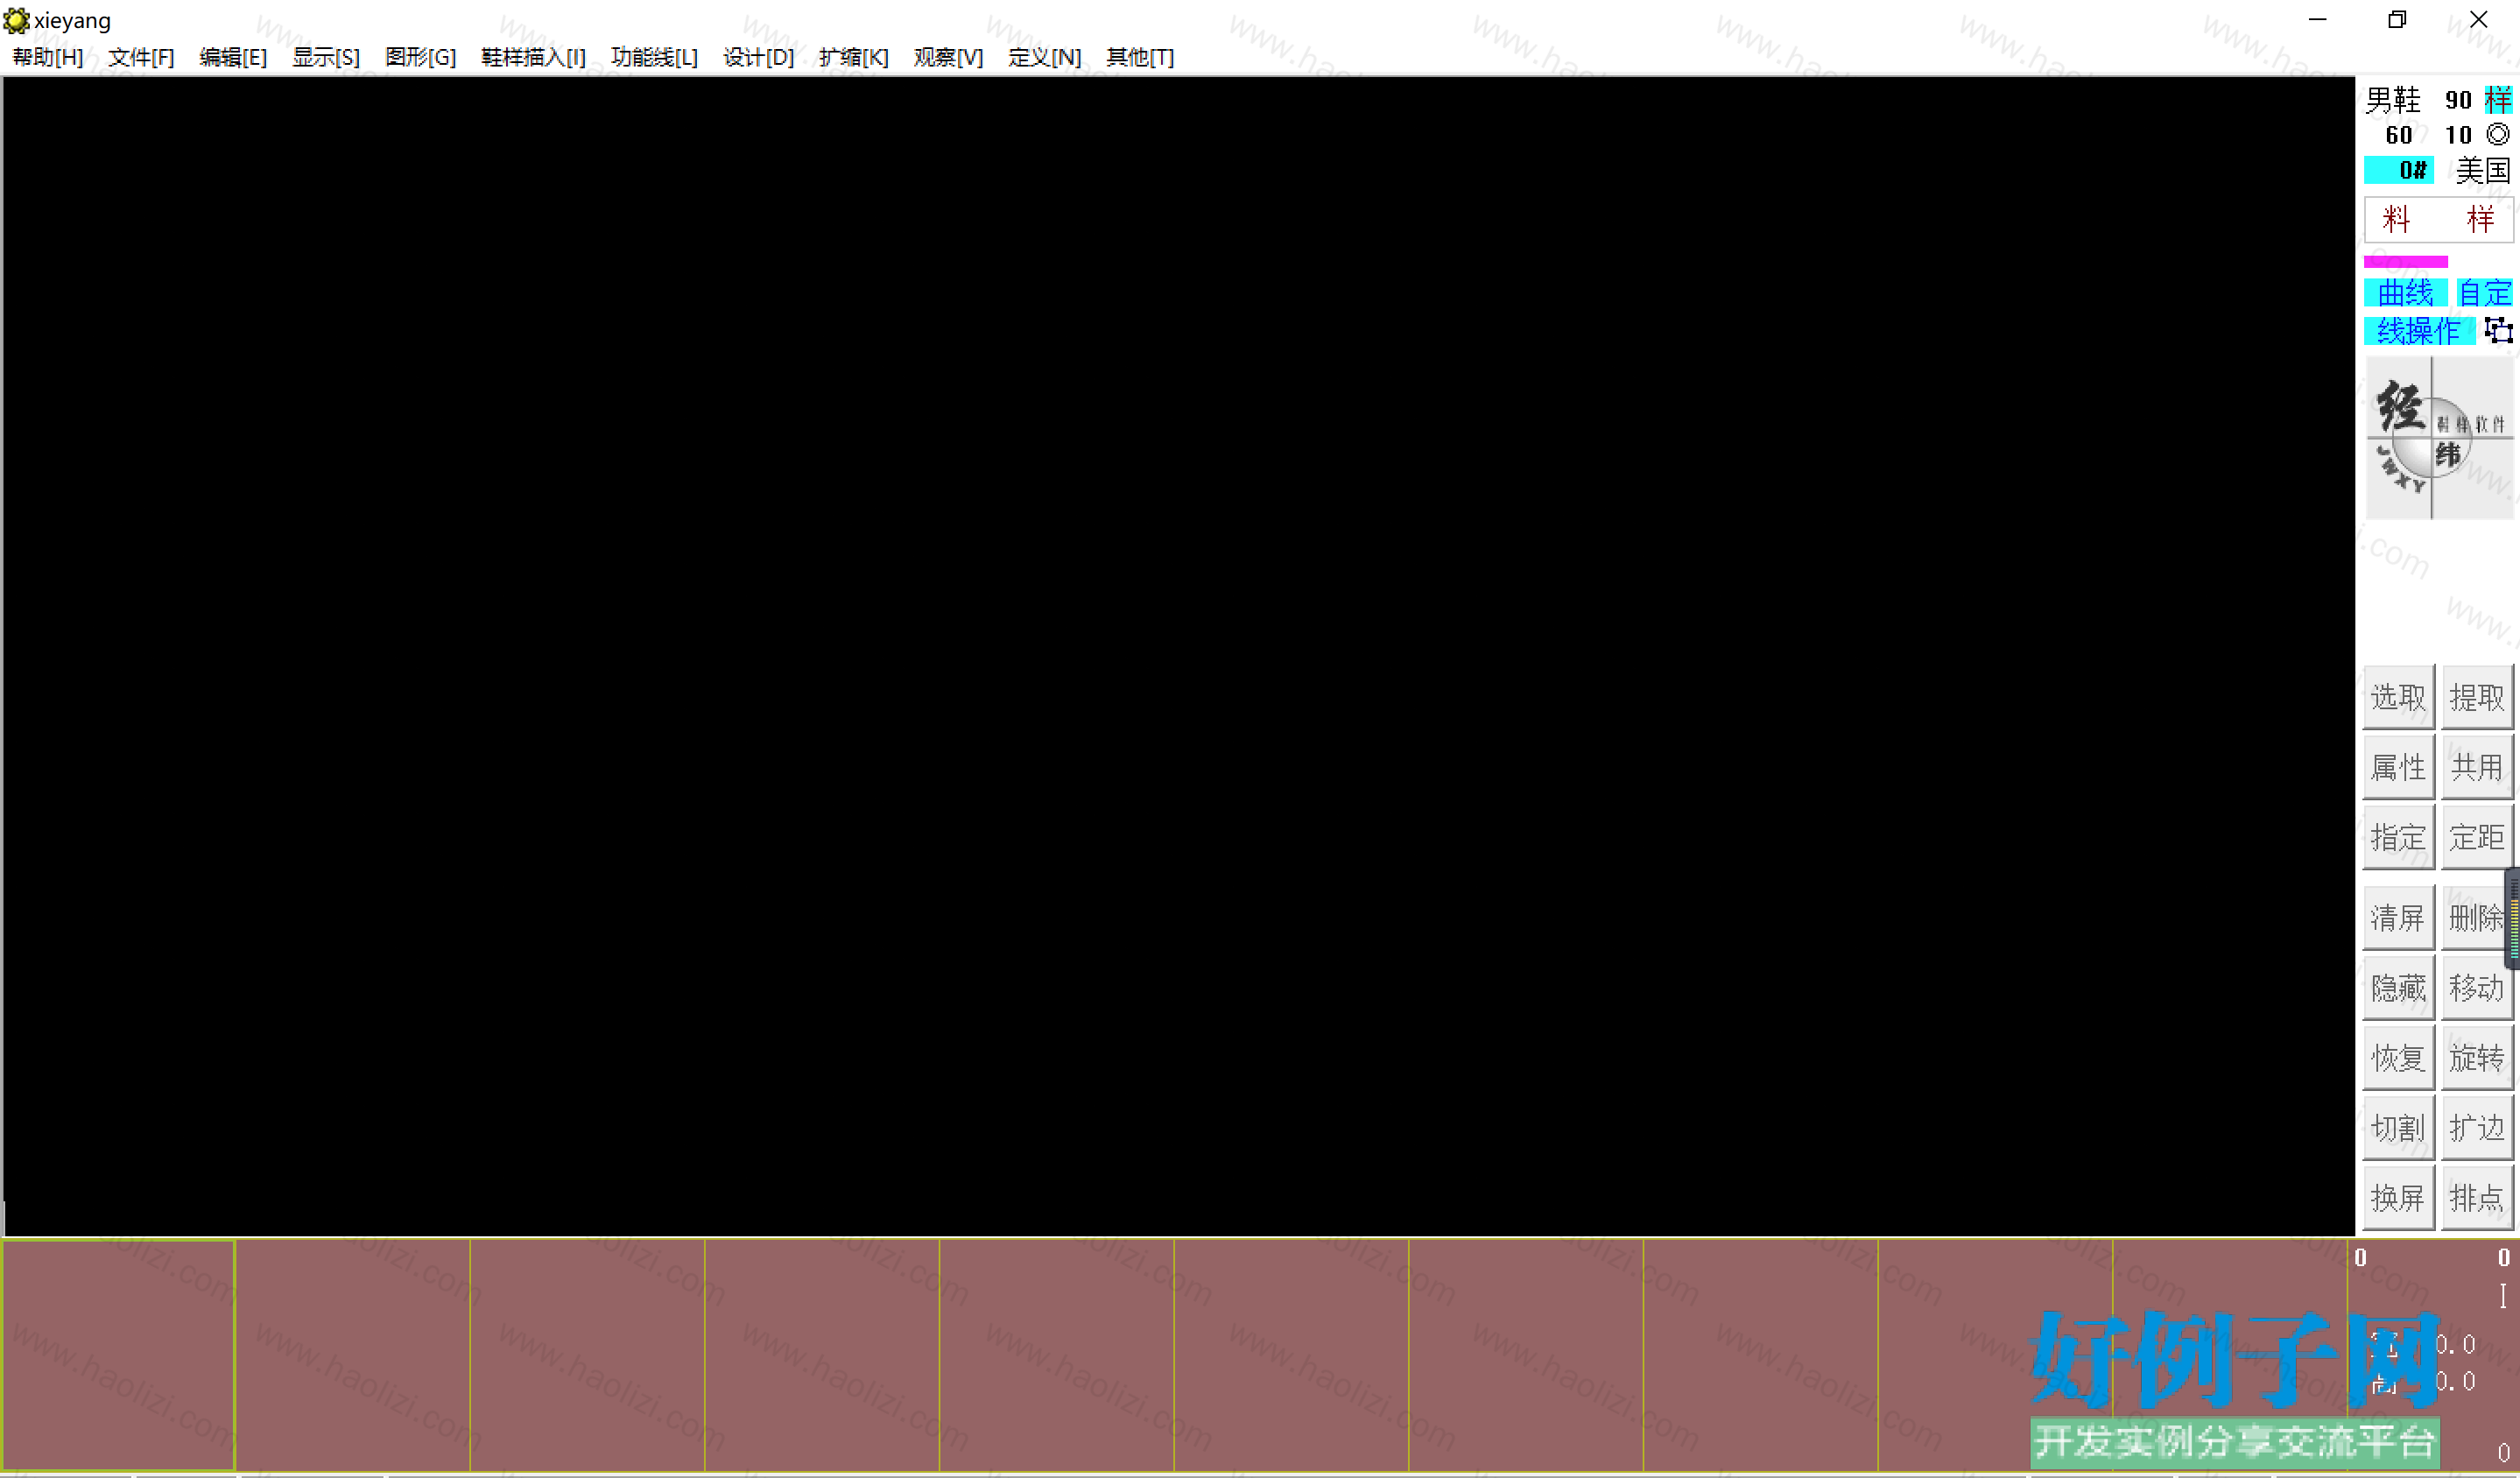Open the 观察[V] menu

[x=948, y=57]
